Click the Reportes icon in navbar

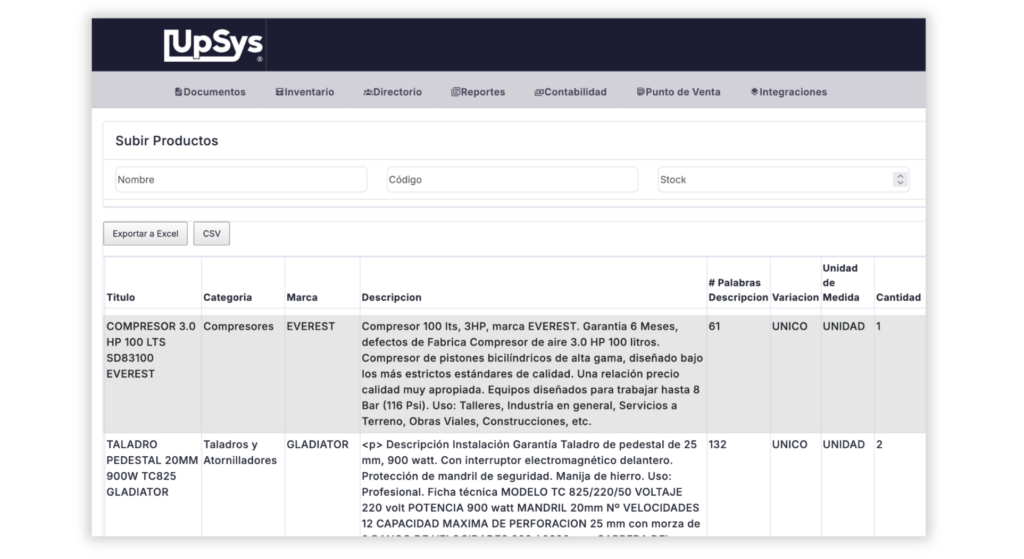pos(455,92)
